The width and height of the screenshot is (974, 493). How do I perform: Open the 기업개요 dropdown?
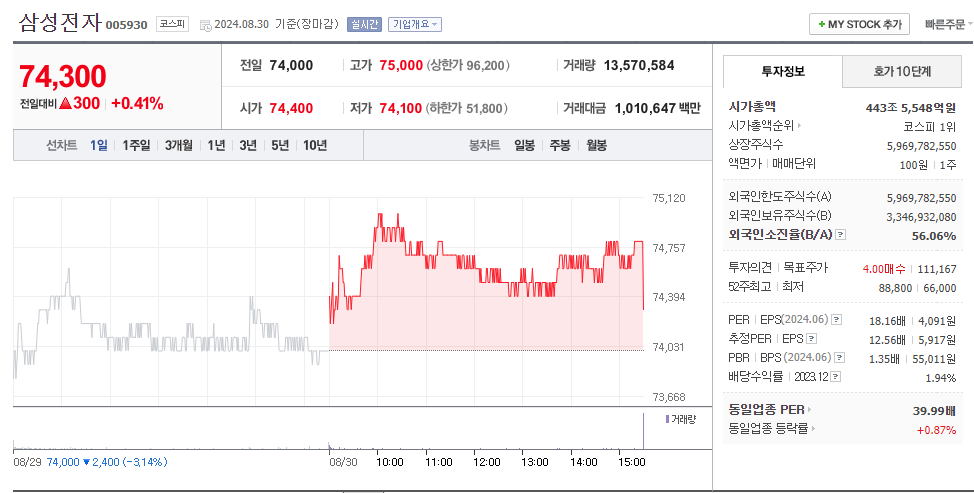pyautogui.click(x=415, y=24)
